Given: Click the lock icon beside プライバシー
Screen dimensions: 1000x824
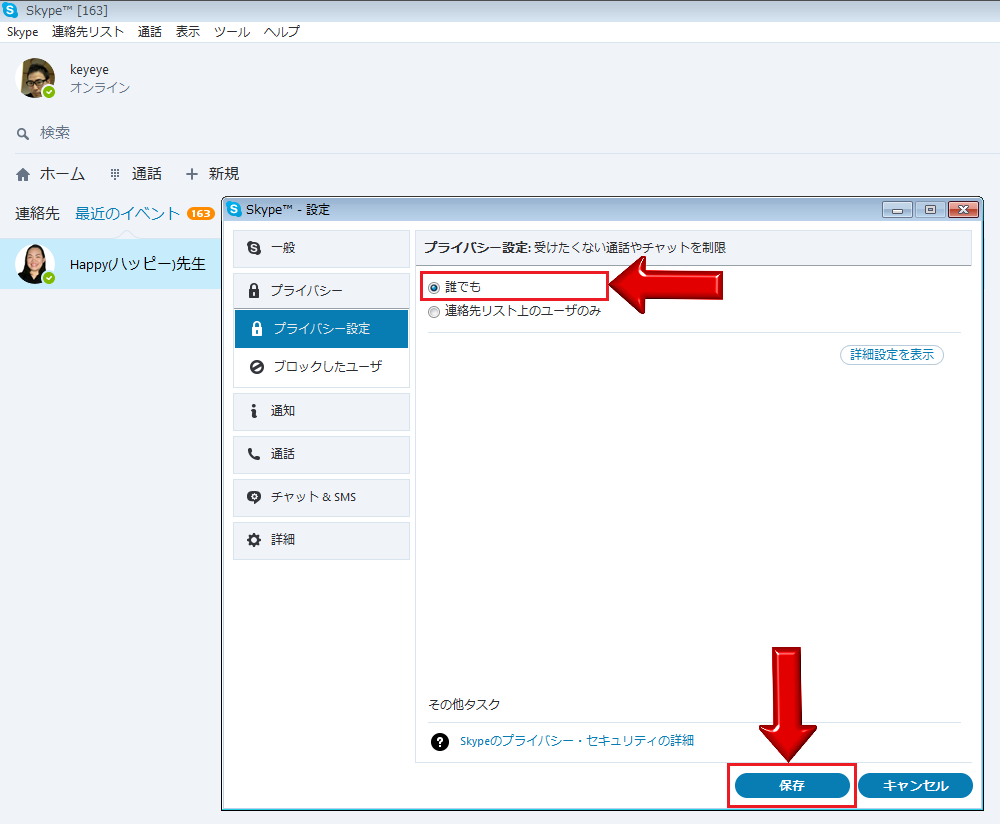Looking at the screenshot, I should click(x=254, y=291).
